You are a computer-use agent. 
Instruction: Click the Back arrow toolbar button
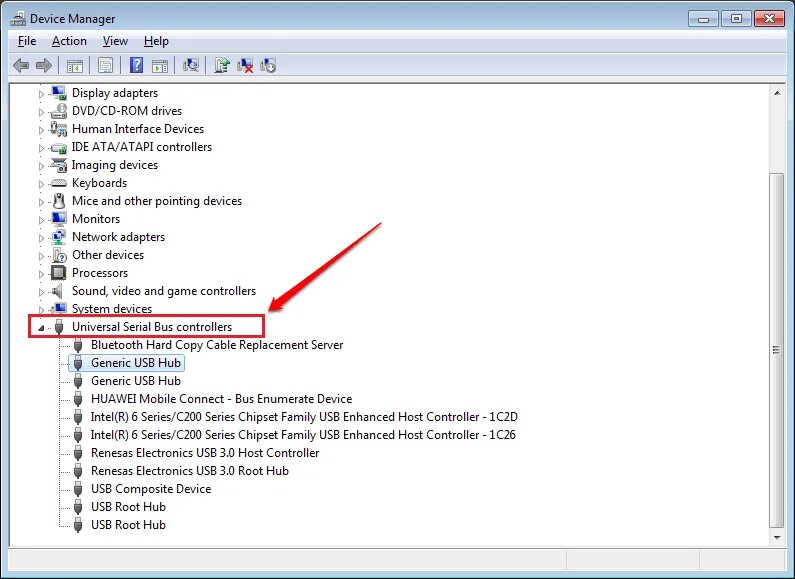tap(21, 65)
